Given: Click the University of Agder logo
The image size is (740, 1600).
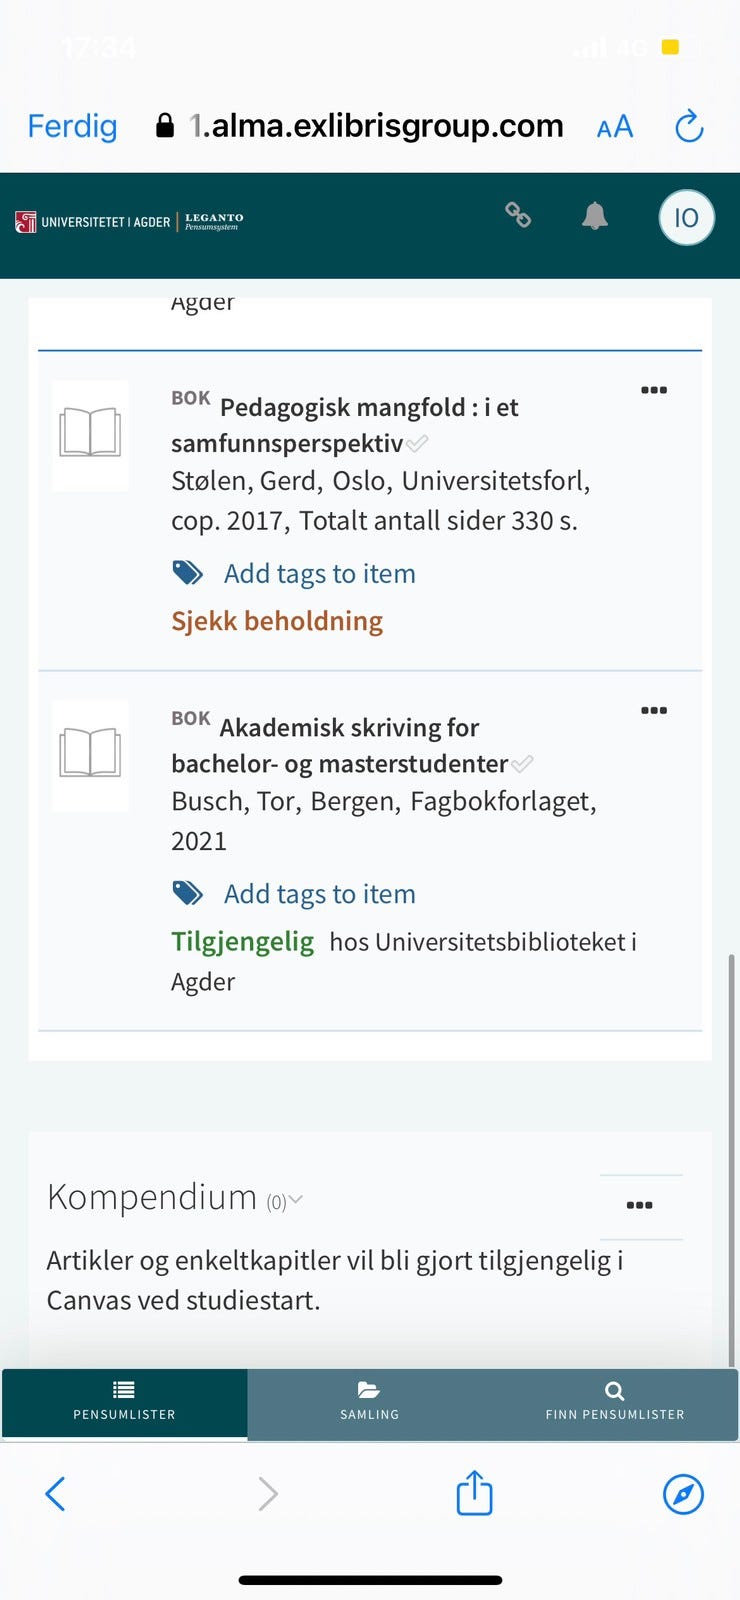Looking at the screenshot, I should click(x=93, y=222).
